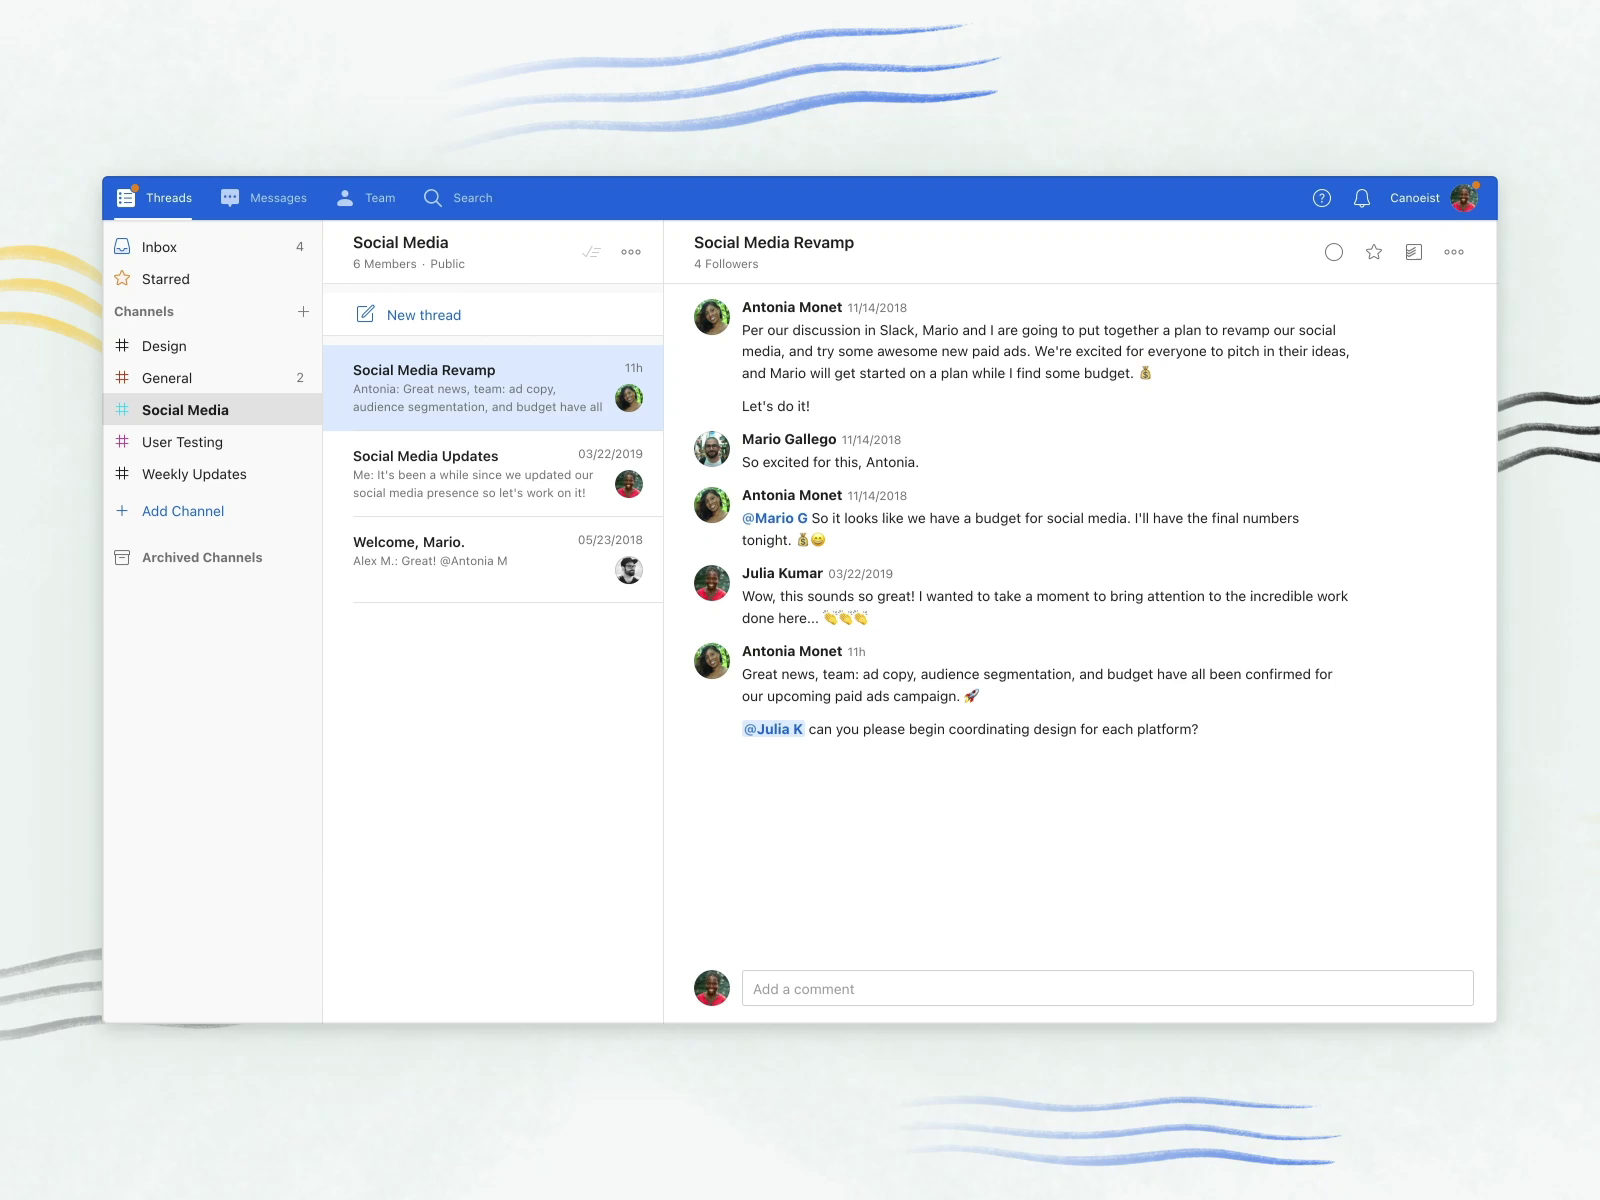1600x1200 pixels.
Task: Open the help question mark icon
Action: click(x=1321, y=198)
